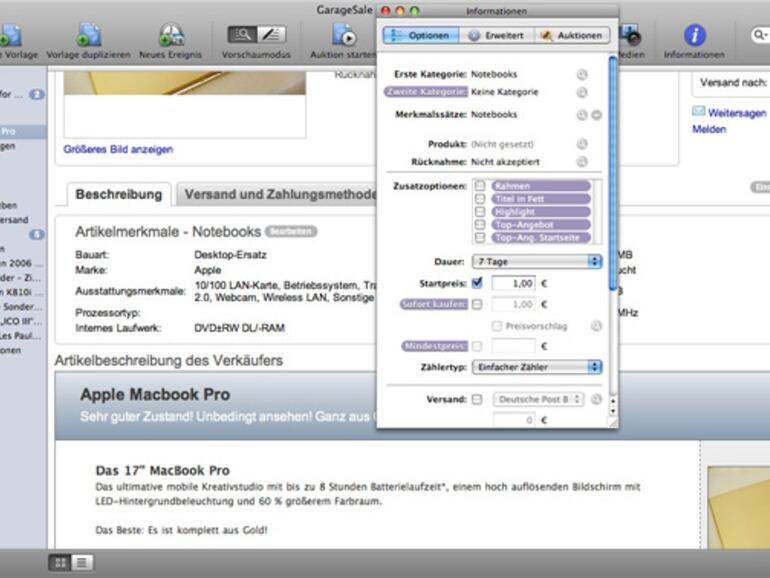The width and height of the screenshot is (770, 578).
Task: Click the Startpreis price field 1,00
Action: [513, 283]
